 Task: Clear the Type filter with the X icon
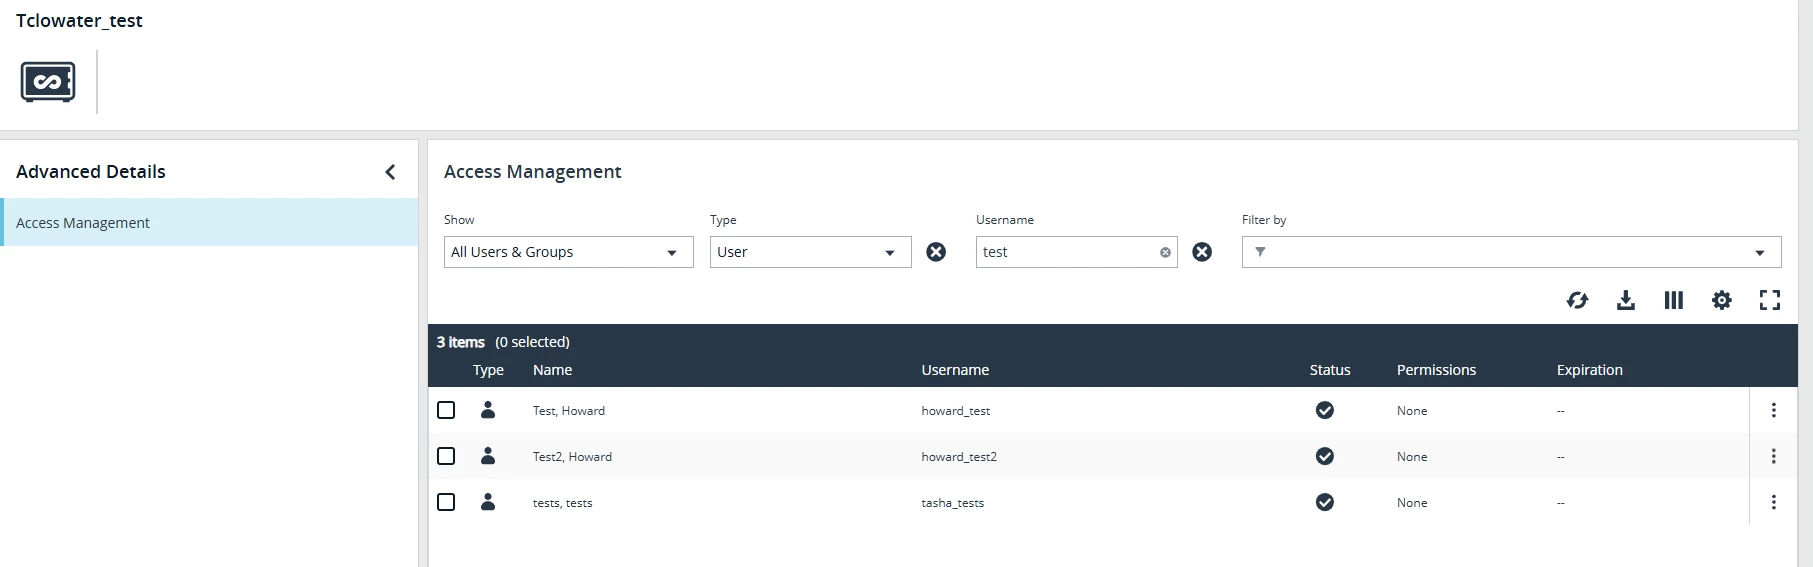tap(936, 252)
